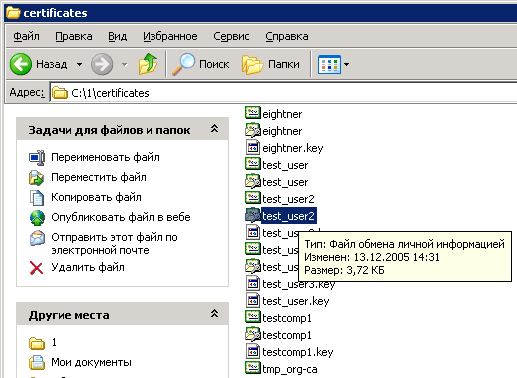This screenshot has width=517, height=378.
Task: Click Копировать файл link
Action: tap(96, 197)
